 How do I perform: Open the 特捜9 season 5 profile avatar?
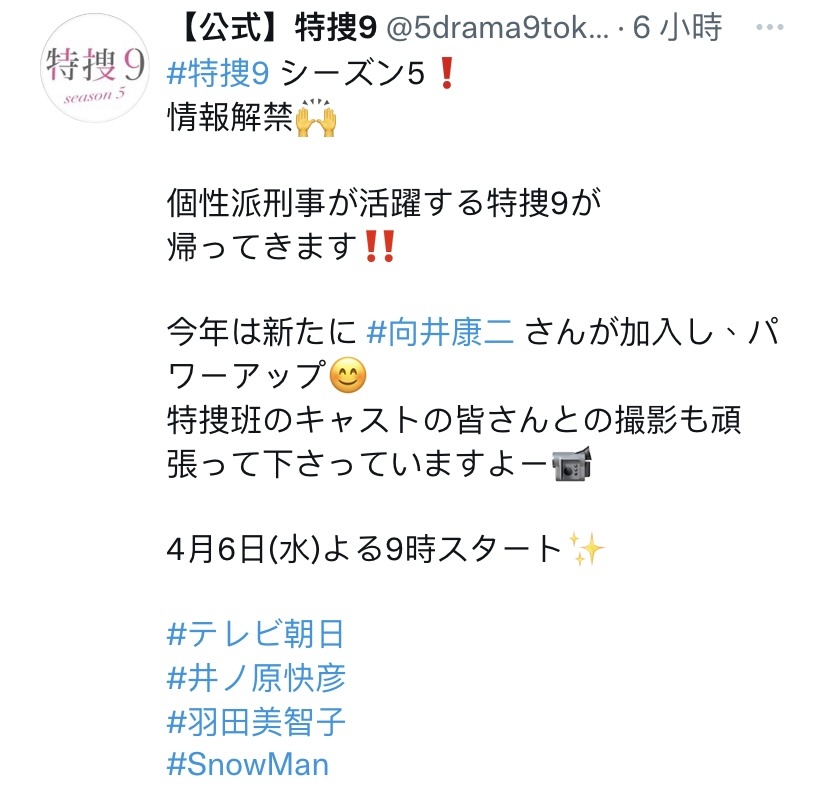tap(95, 69)
